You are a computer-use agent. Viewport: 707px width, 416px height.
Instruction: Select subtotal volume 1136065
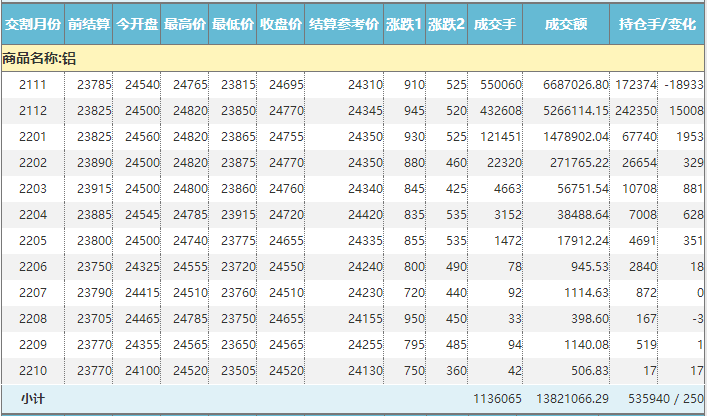click(x=495, y=398)
